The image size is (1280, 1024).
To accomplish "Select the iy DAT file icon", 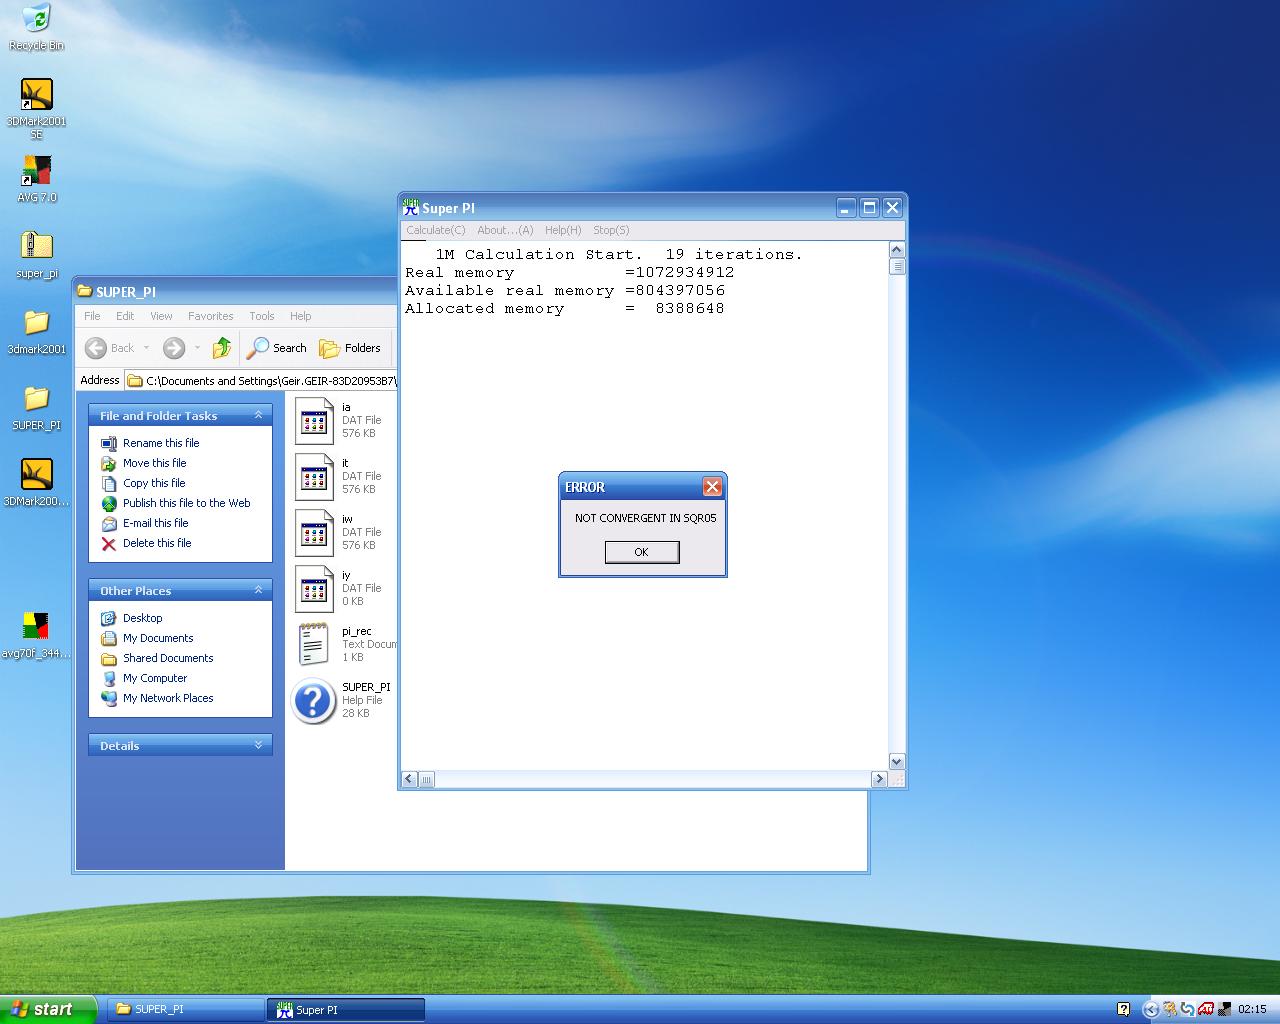I will pyautogui.click(x=314, y=589).
